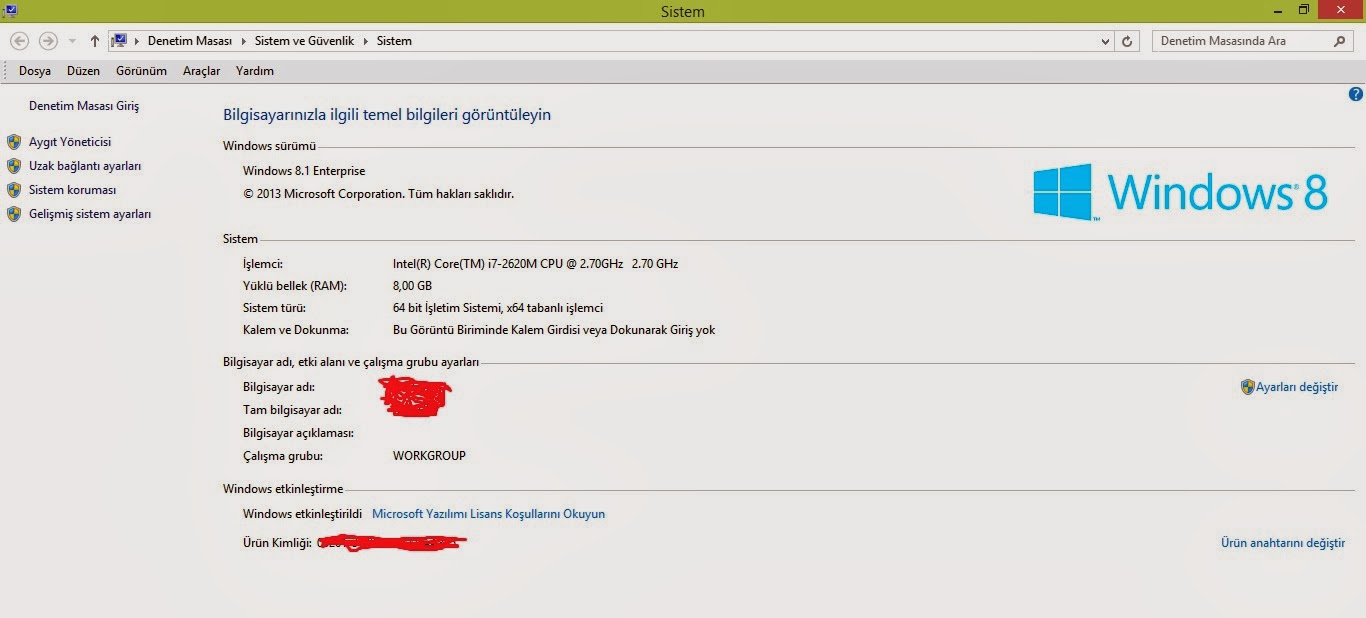Open the Yardım menu
This screenshot has width=1366, height=618.
coord(255,71)
